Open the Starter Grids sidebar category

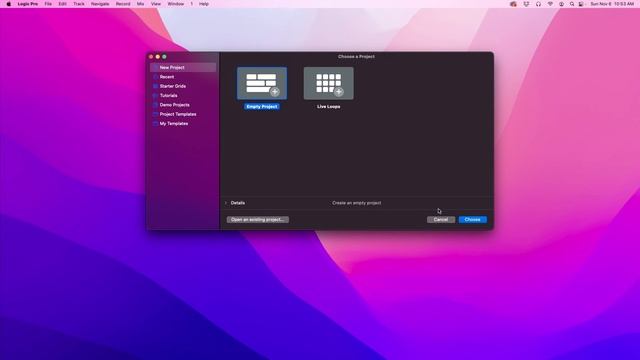(183, 86)
